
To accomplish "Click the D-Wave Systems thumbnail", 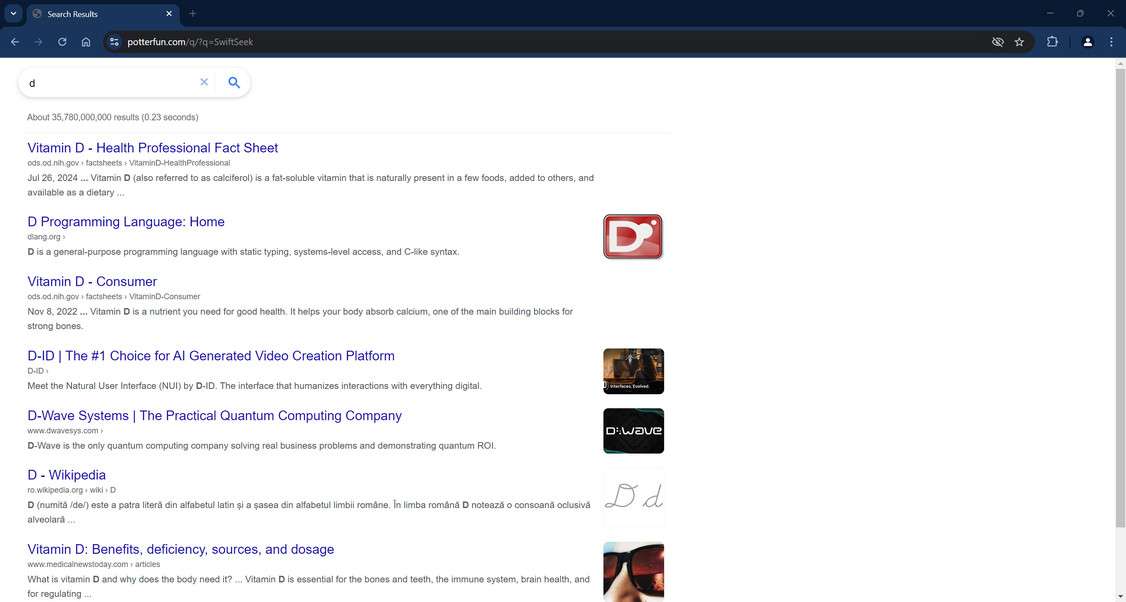I will coord(633,430).
